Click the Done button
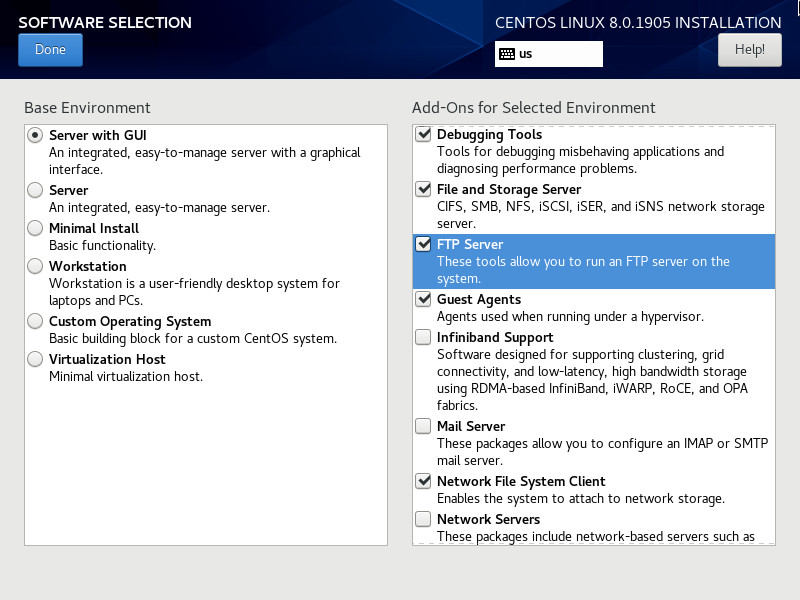The image size is (800, 600). [51, 50]
